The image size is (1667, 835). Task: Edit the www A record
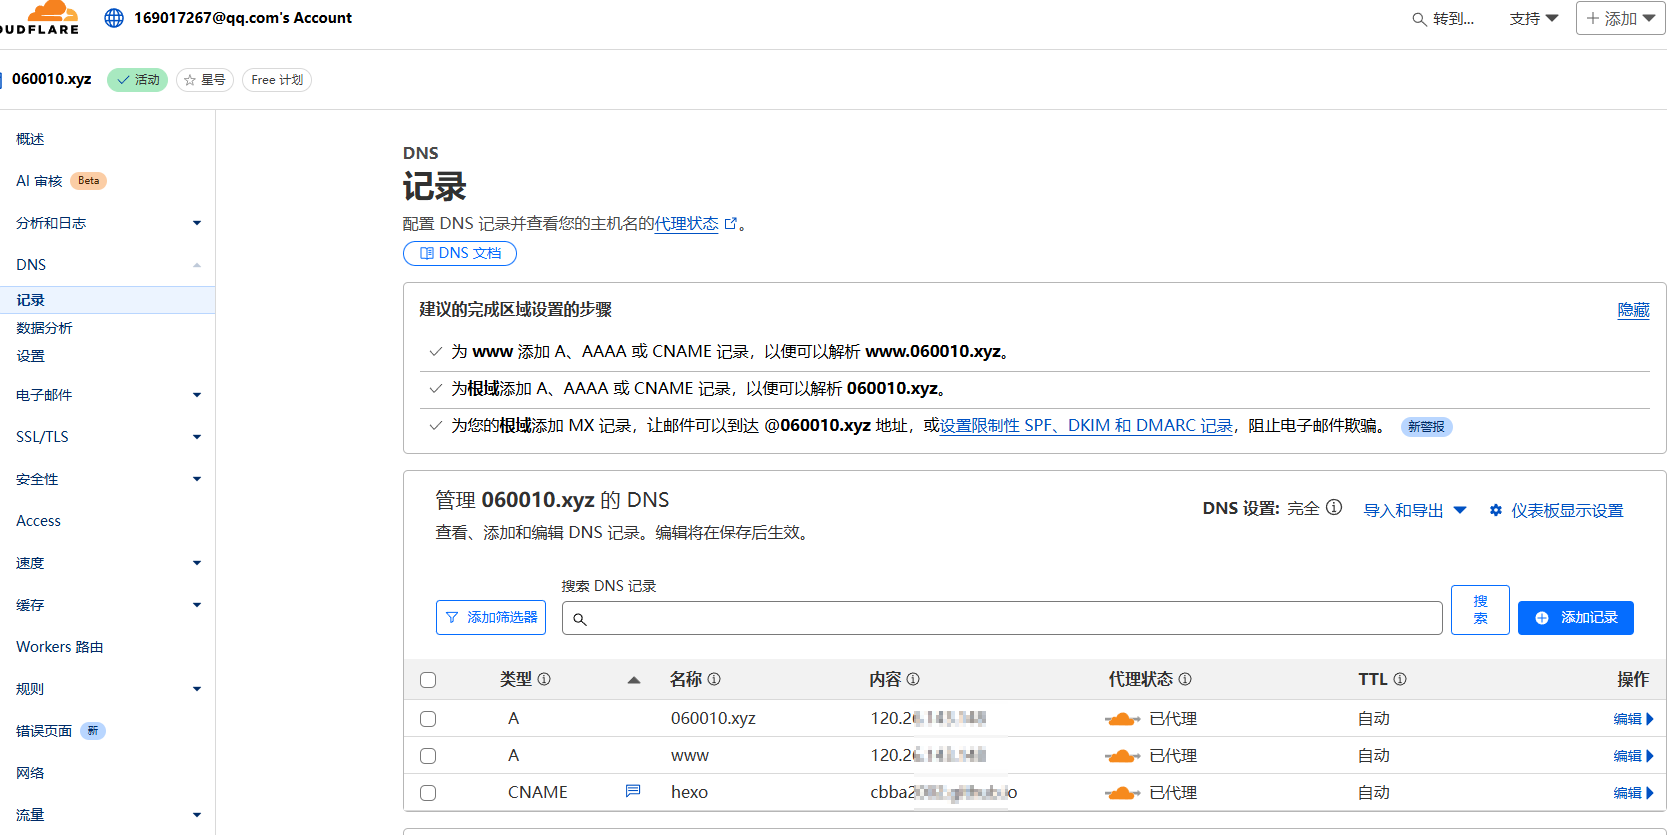click(x=1634, y=756)
